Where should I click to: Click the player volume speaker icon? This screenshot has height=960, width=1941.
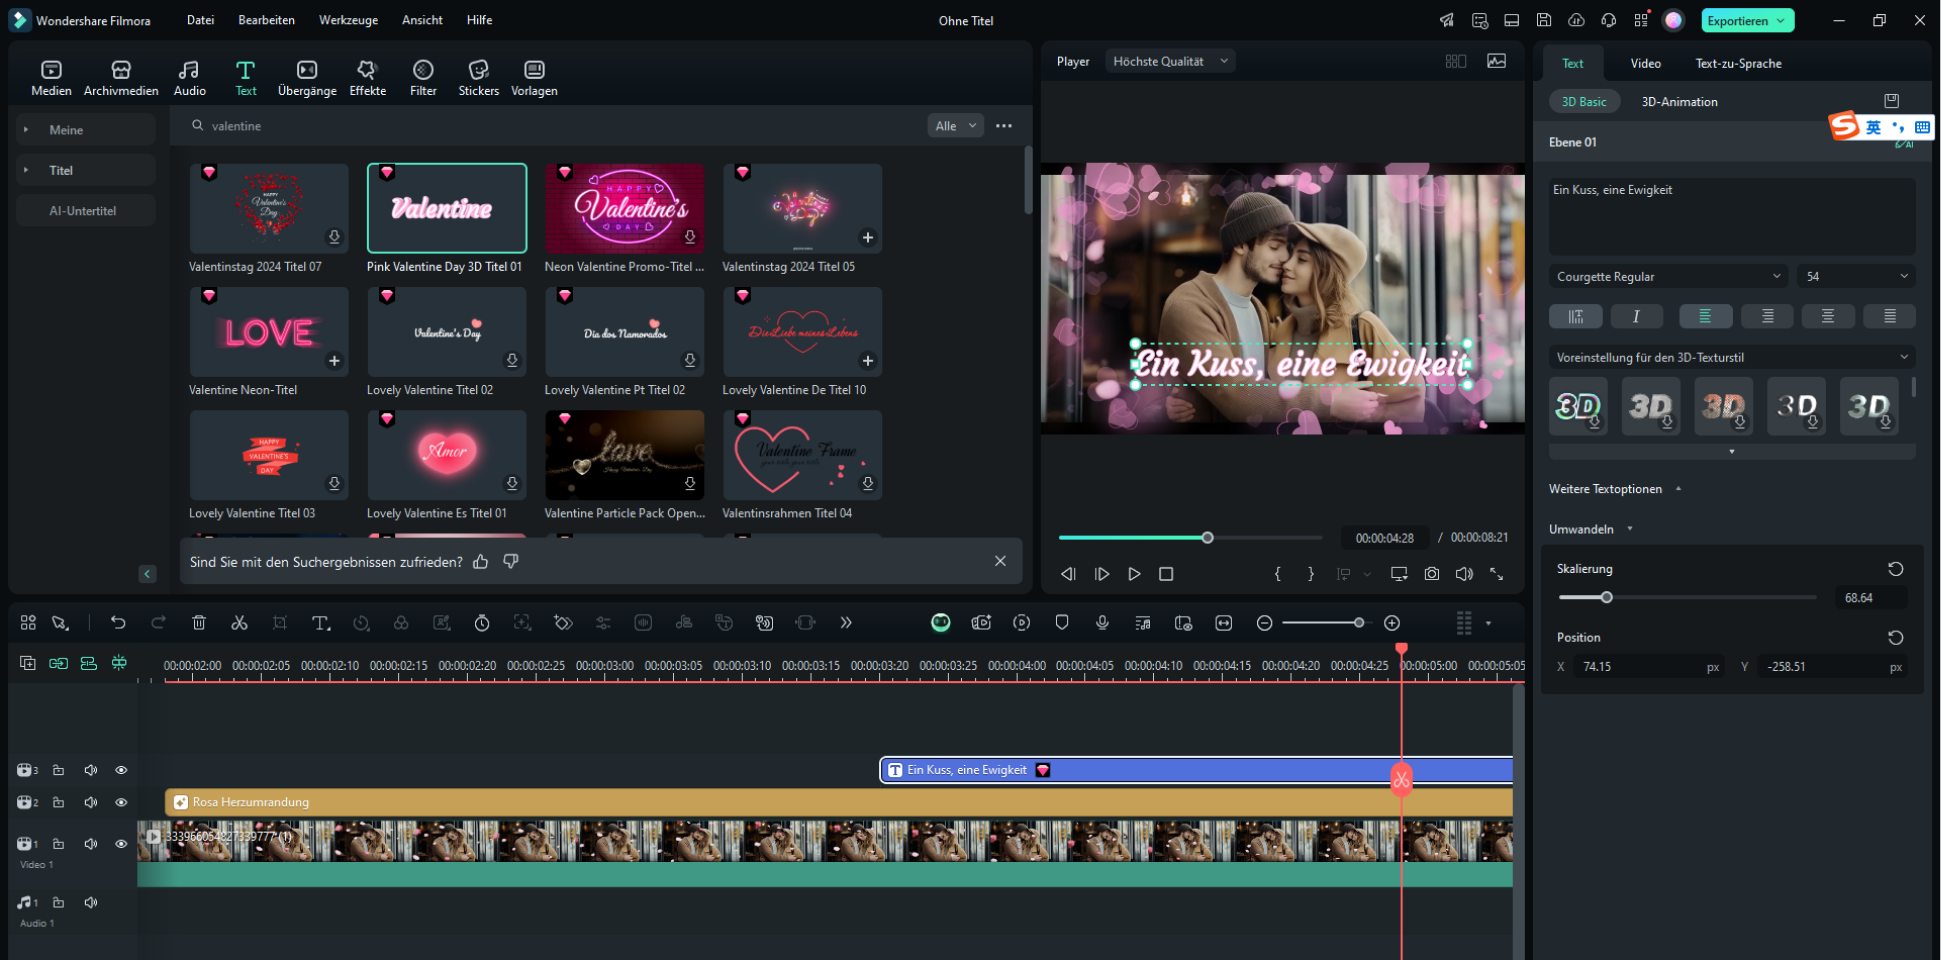(1464, 574)
